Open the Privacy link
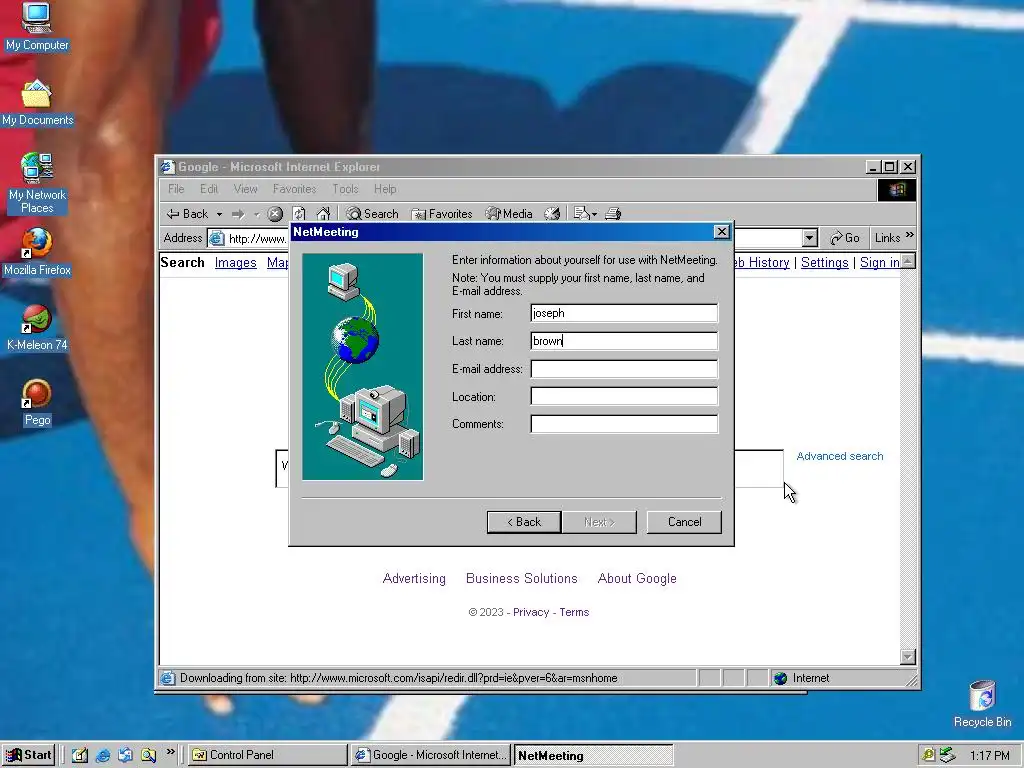The width and height of the screenshot is (1024, 768). coord(531,612)
